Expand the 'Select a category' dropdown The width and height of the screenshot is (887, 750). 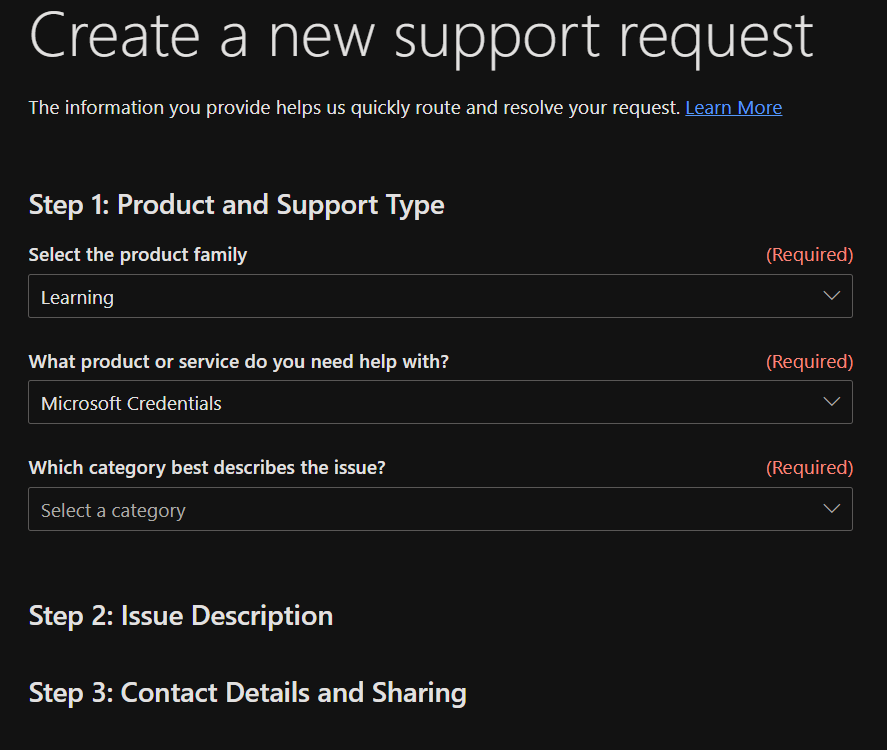(x=440, y=509)
